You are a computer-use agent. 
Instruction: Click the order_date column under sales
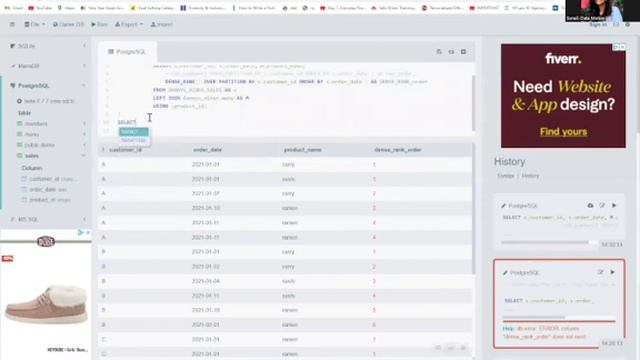click(44, 189)
